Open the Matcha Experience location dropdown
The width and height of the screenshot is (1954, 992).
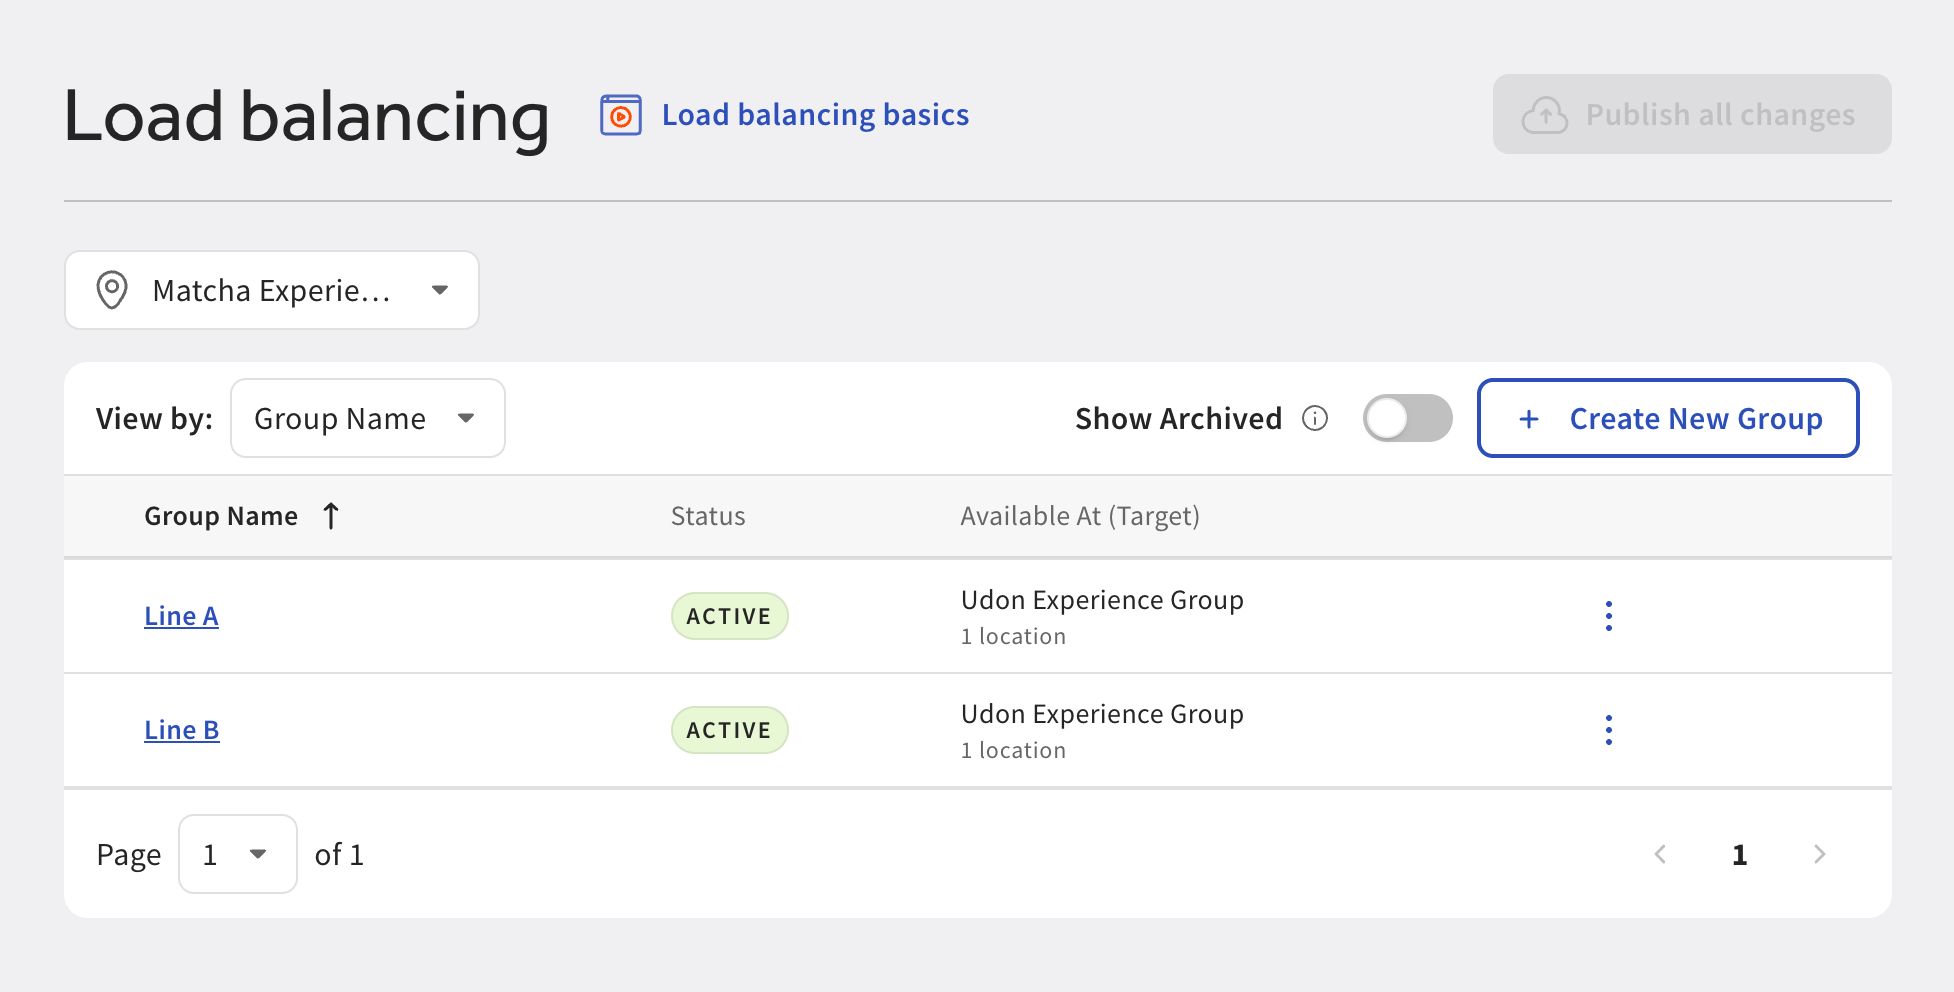[272, 290]
